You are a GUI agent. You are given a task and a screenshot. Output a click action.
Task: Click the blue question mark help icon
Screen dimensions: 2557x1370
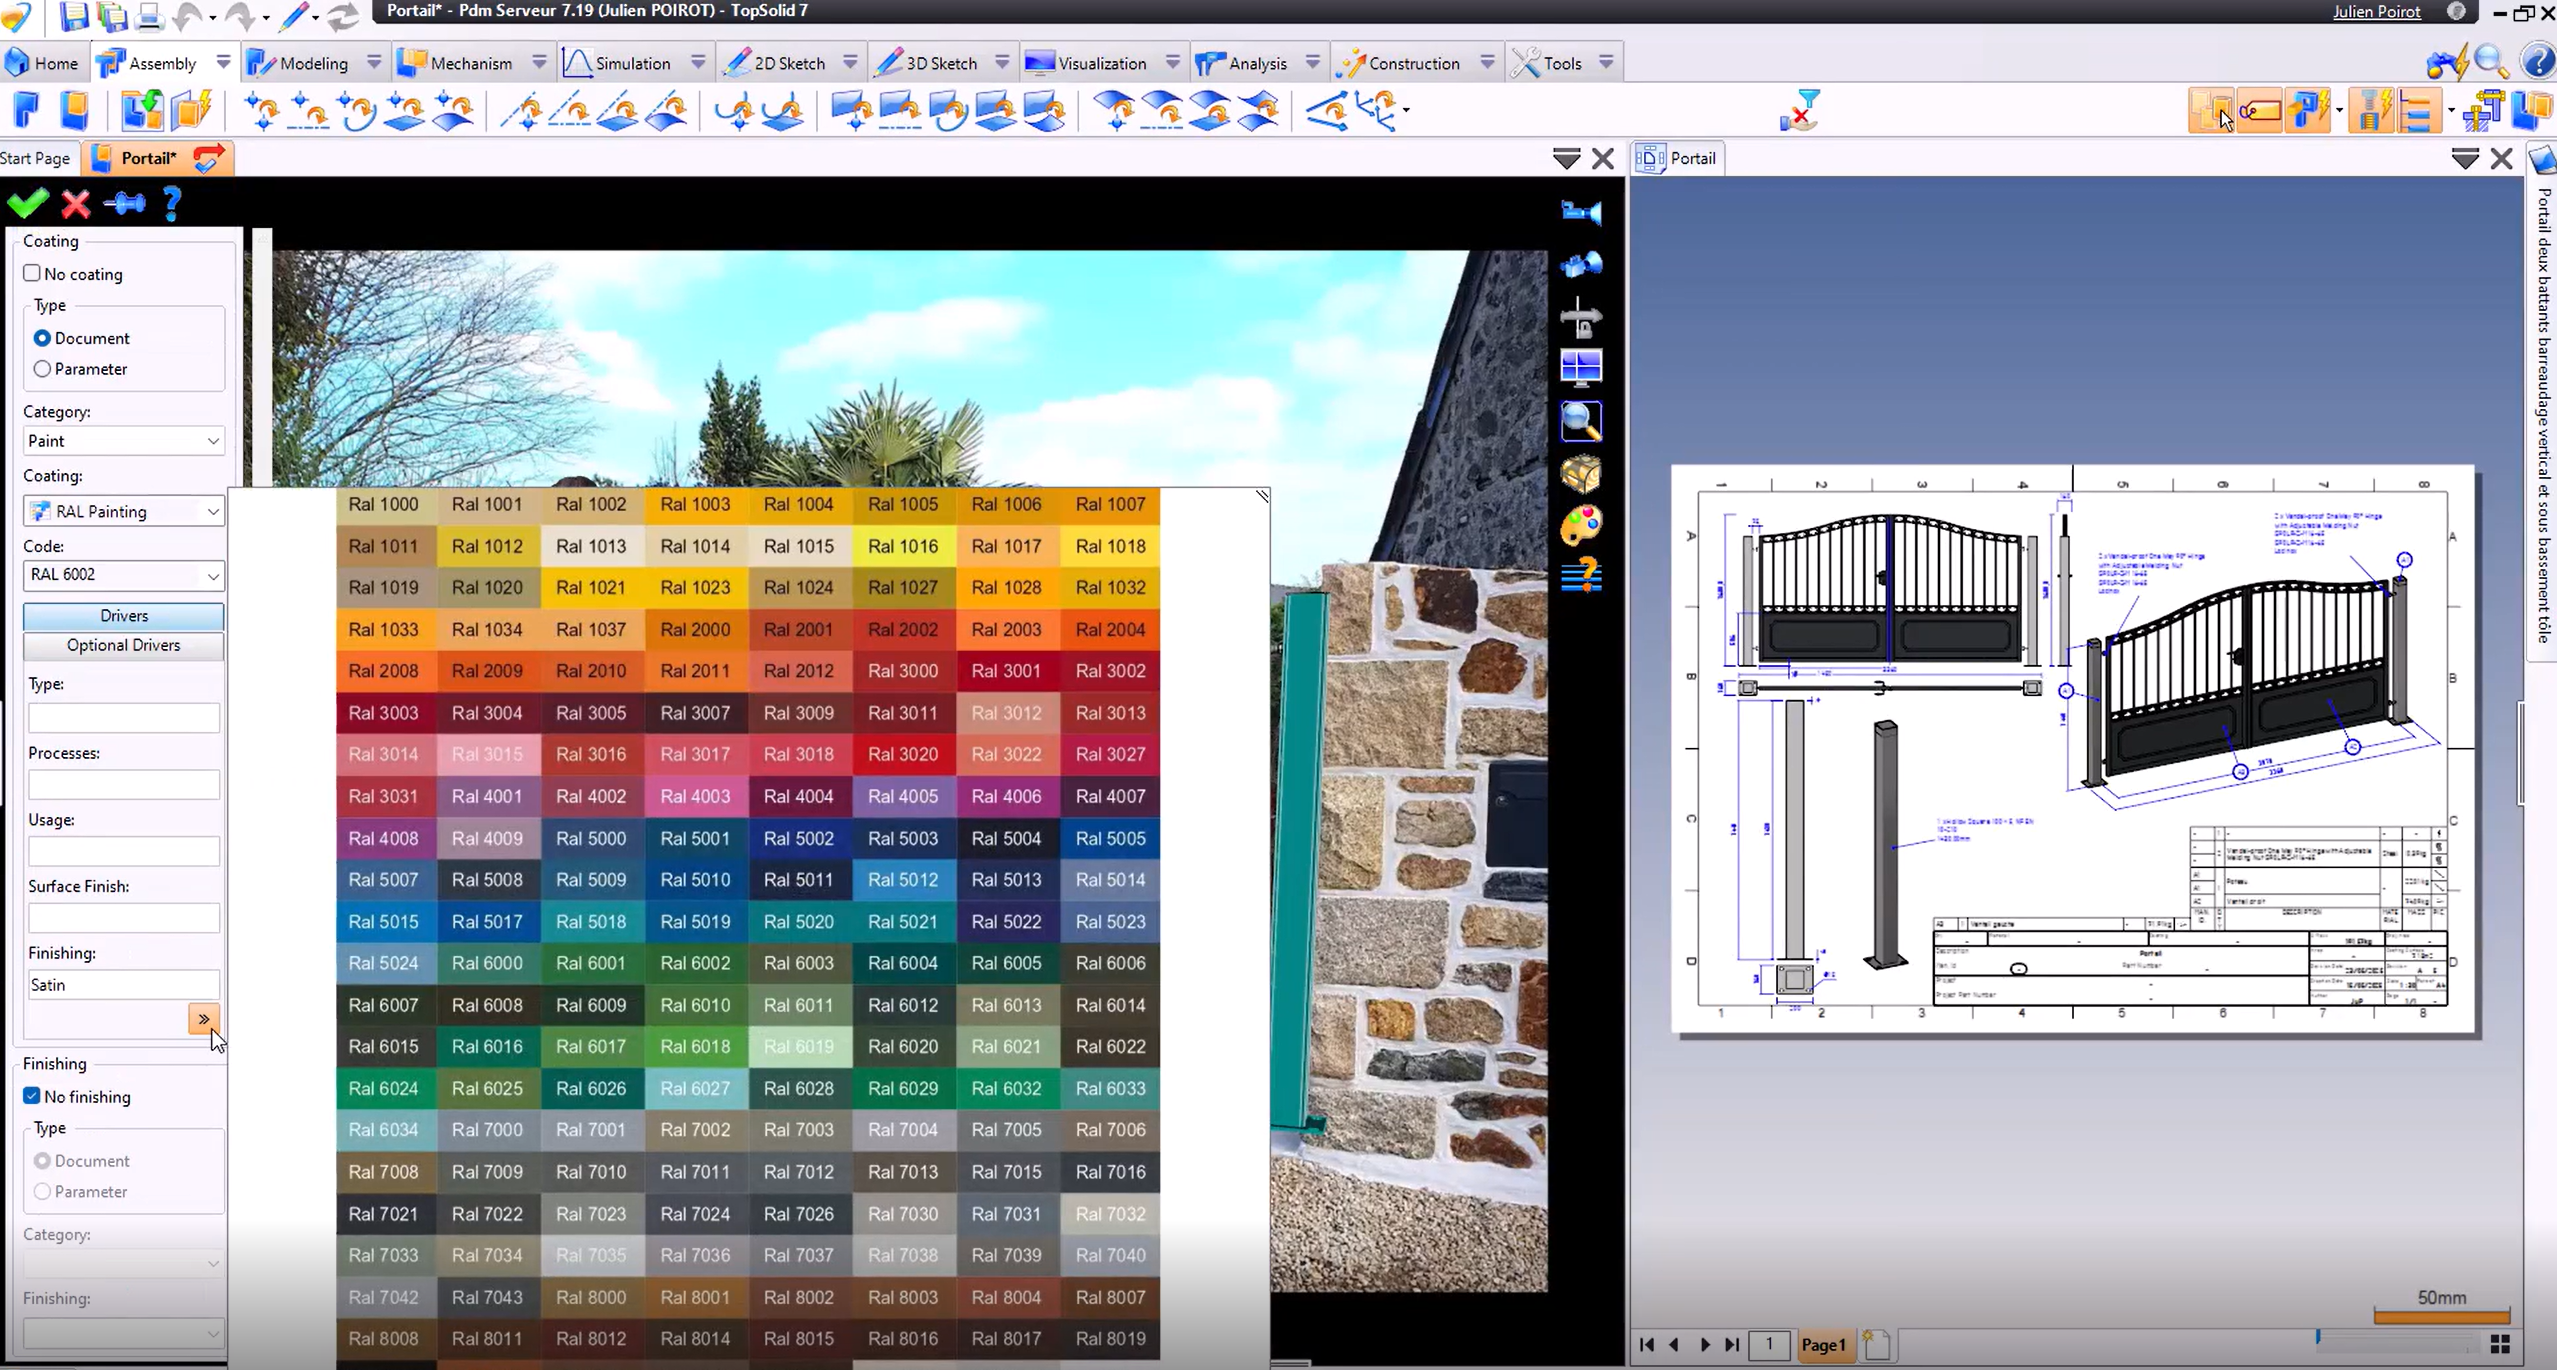point(172,203)
